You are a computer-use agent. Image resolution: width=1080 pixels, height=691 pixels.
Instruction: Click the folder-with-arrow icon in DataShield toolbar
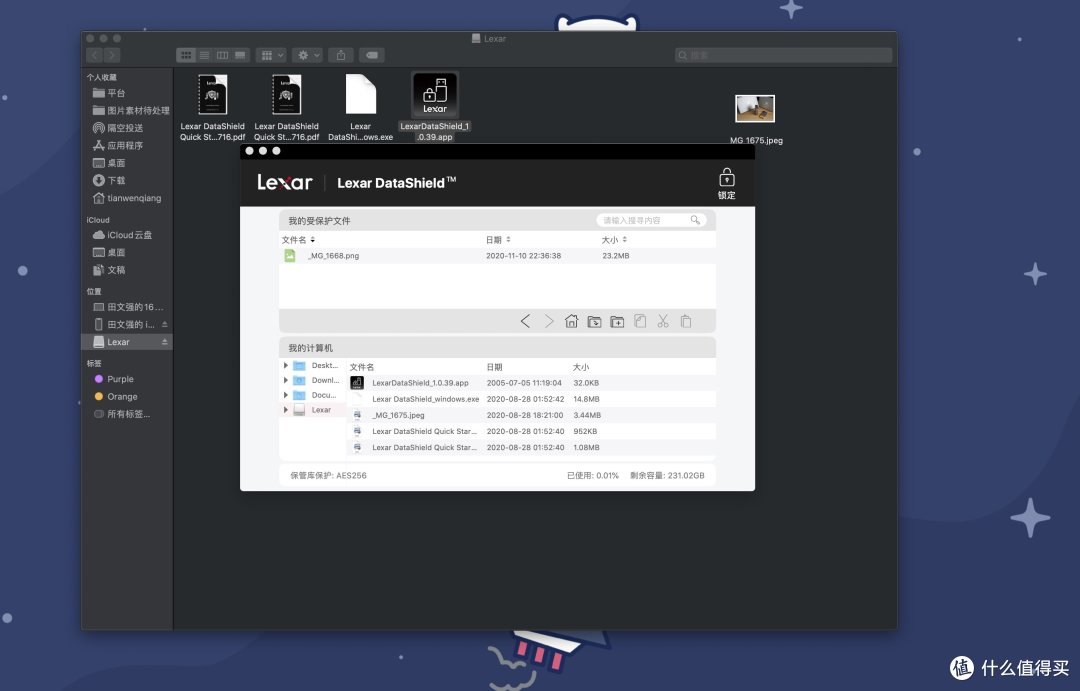(594, 321)
